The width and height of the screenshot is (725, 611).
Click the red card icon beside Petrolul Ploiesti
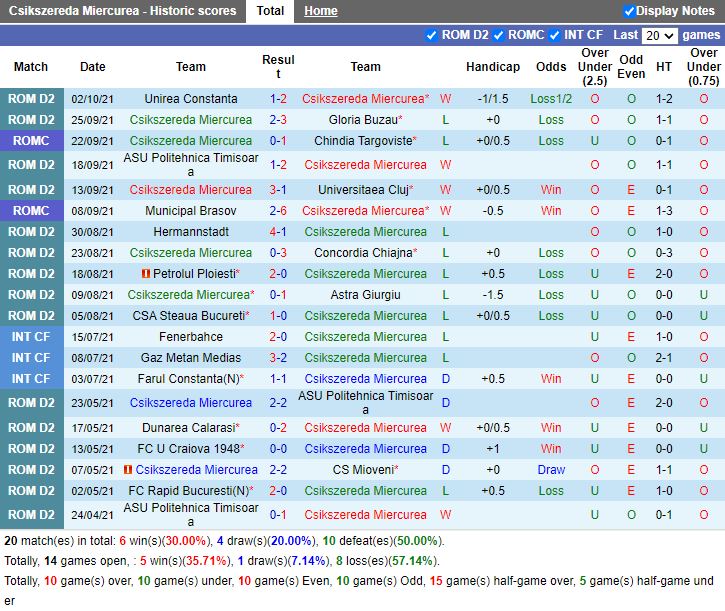[145, 274]
